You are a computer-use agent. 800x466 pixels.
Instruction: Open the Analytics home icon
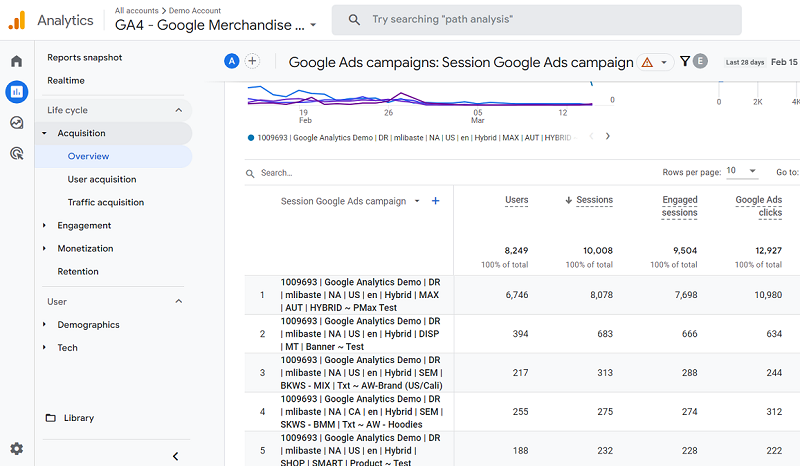[x=16, y=61]
